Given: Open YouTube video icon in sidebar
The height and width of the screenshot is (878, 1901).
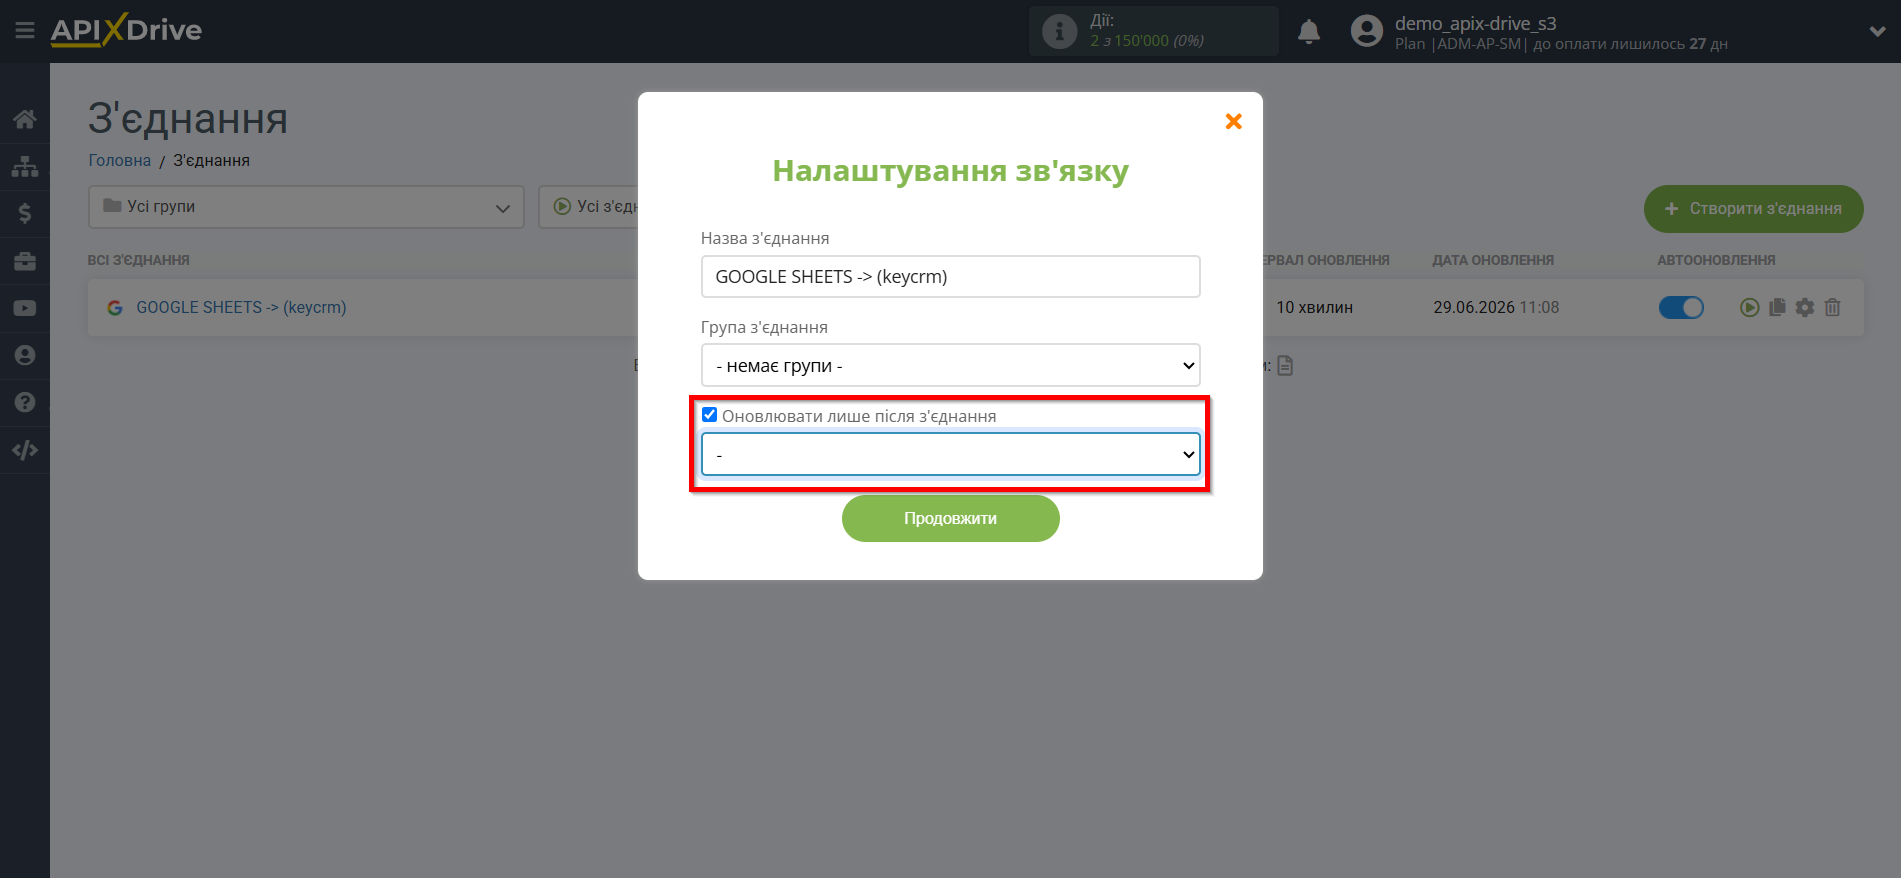Looking at the screenshot, I should 25,308.
